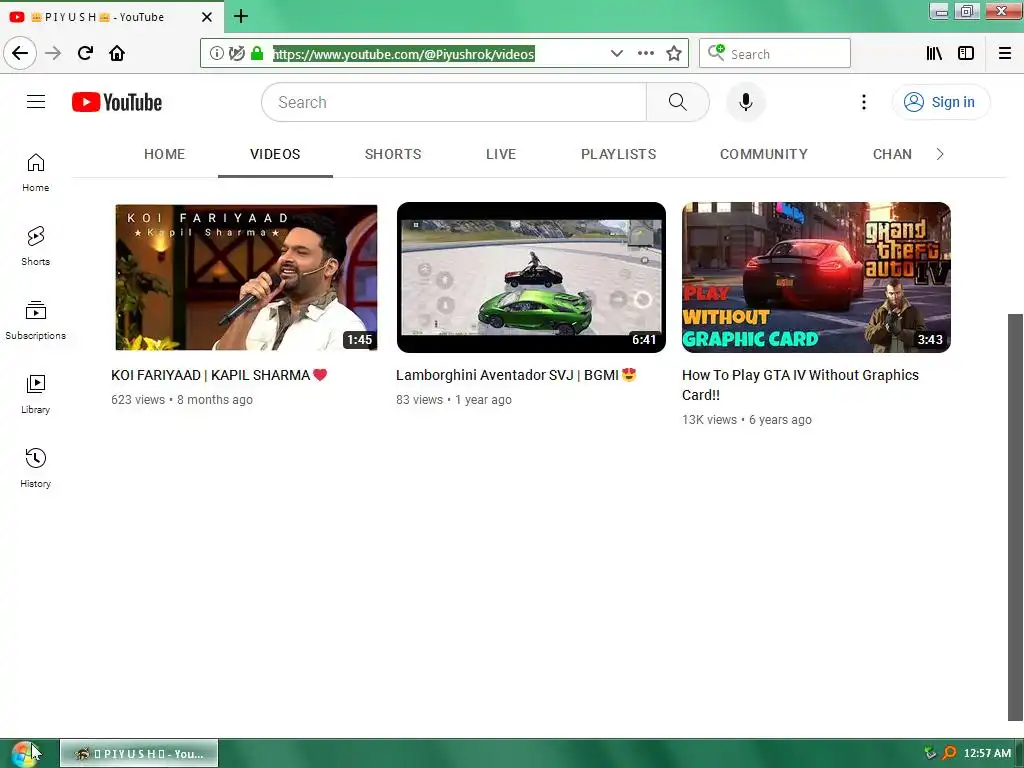This screenshot has height=768, width=1024.
Task: Click title Lamborghini Aventador SVJ | BGMI
Action: 516,375
